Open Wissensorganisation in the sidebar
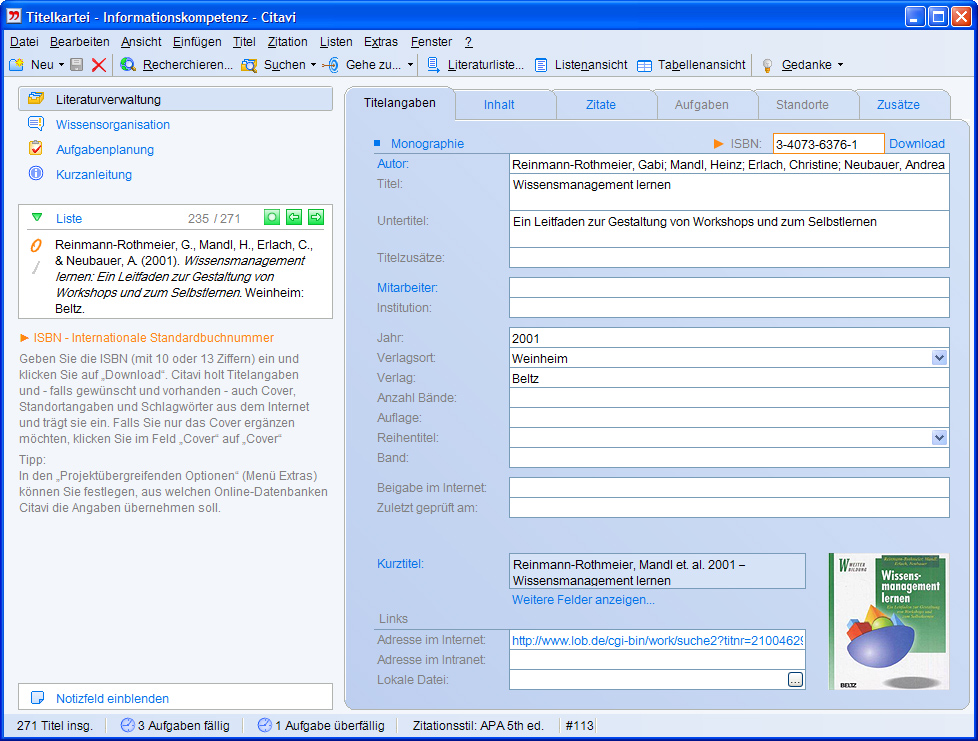The width and height of the screenshot is (978, 741). point(112,125)
